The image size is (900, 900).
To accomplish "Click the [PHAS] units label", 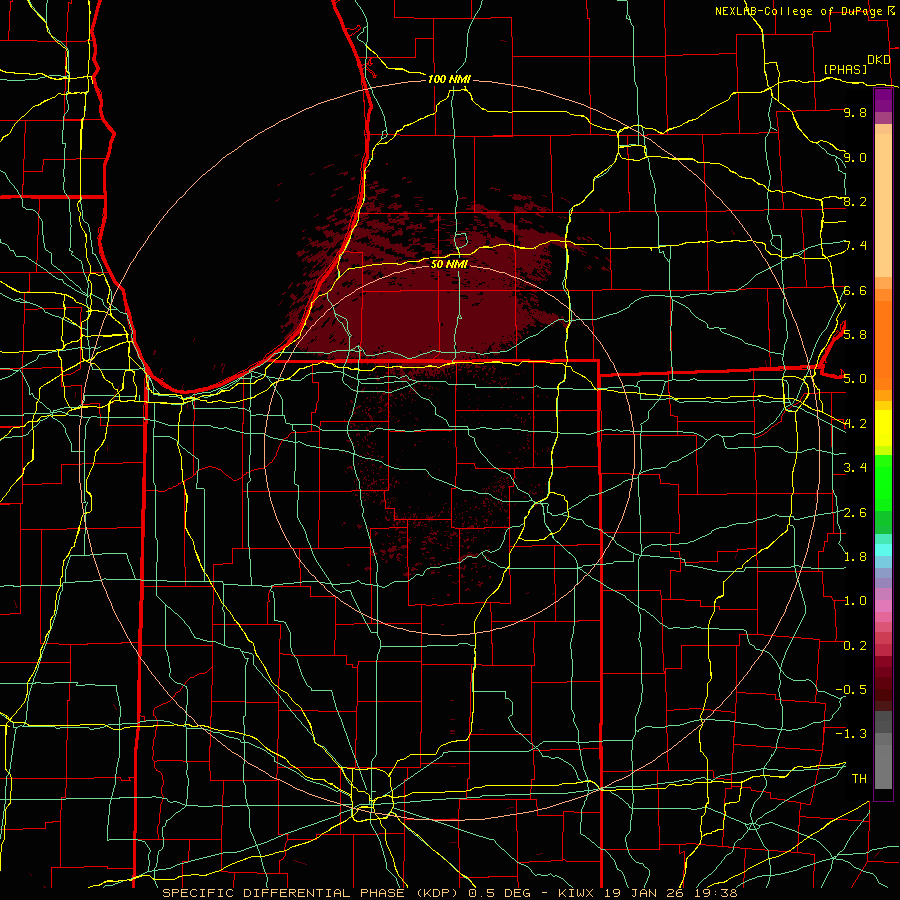I will [x=845, y=69].
